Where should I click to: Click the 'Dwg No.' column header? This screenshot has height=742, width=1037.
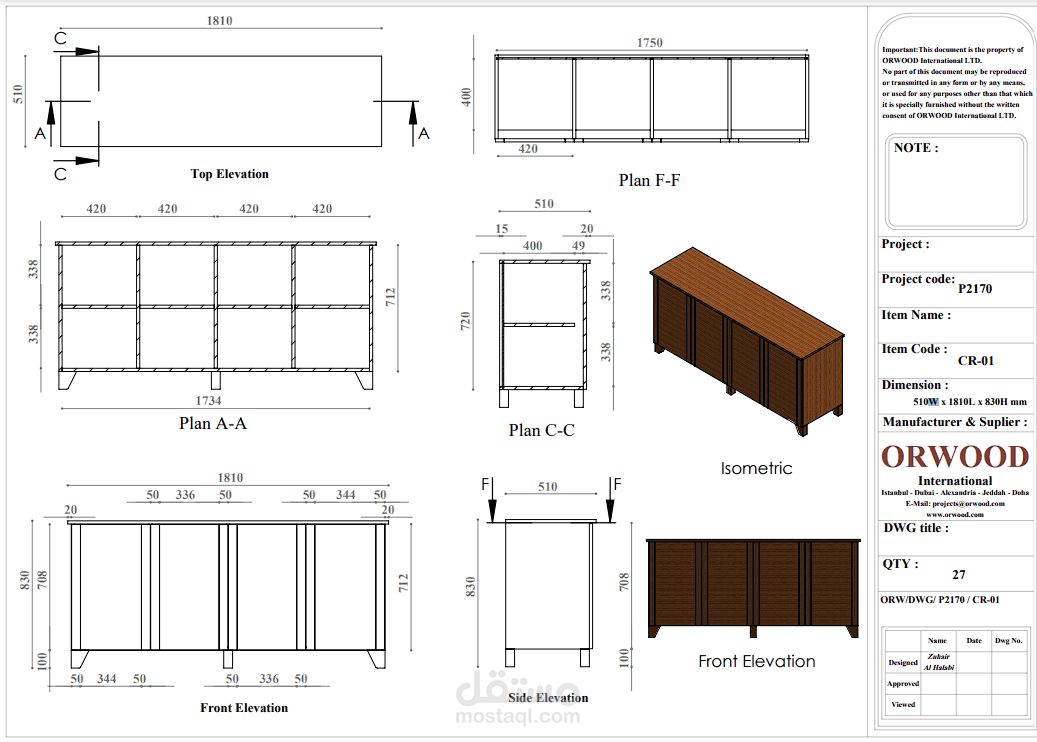(1009, 641)
